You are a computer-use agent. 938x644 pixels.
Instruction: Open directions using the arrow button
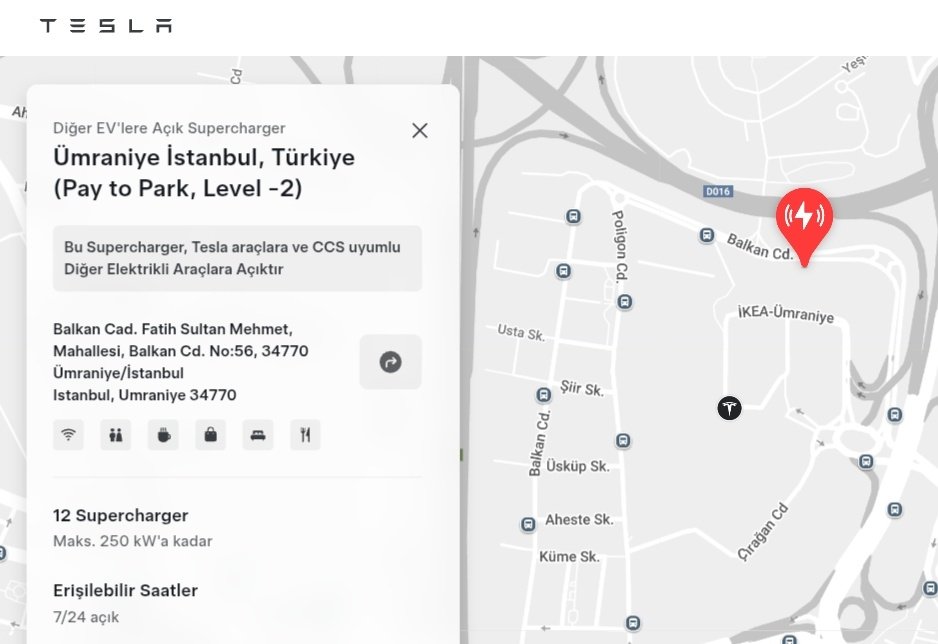(x=391, y=362)
